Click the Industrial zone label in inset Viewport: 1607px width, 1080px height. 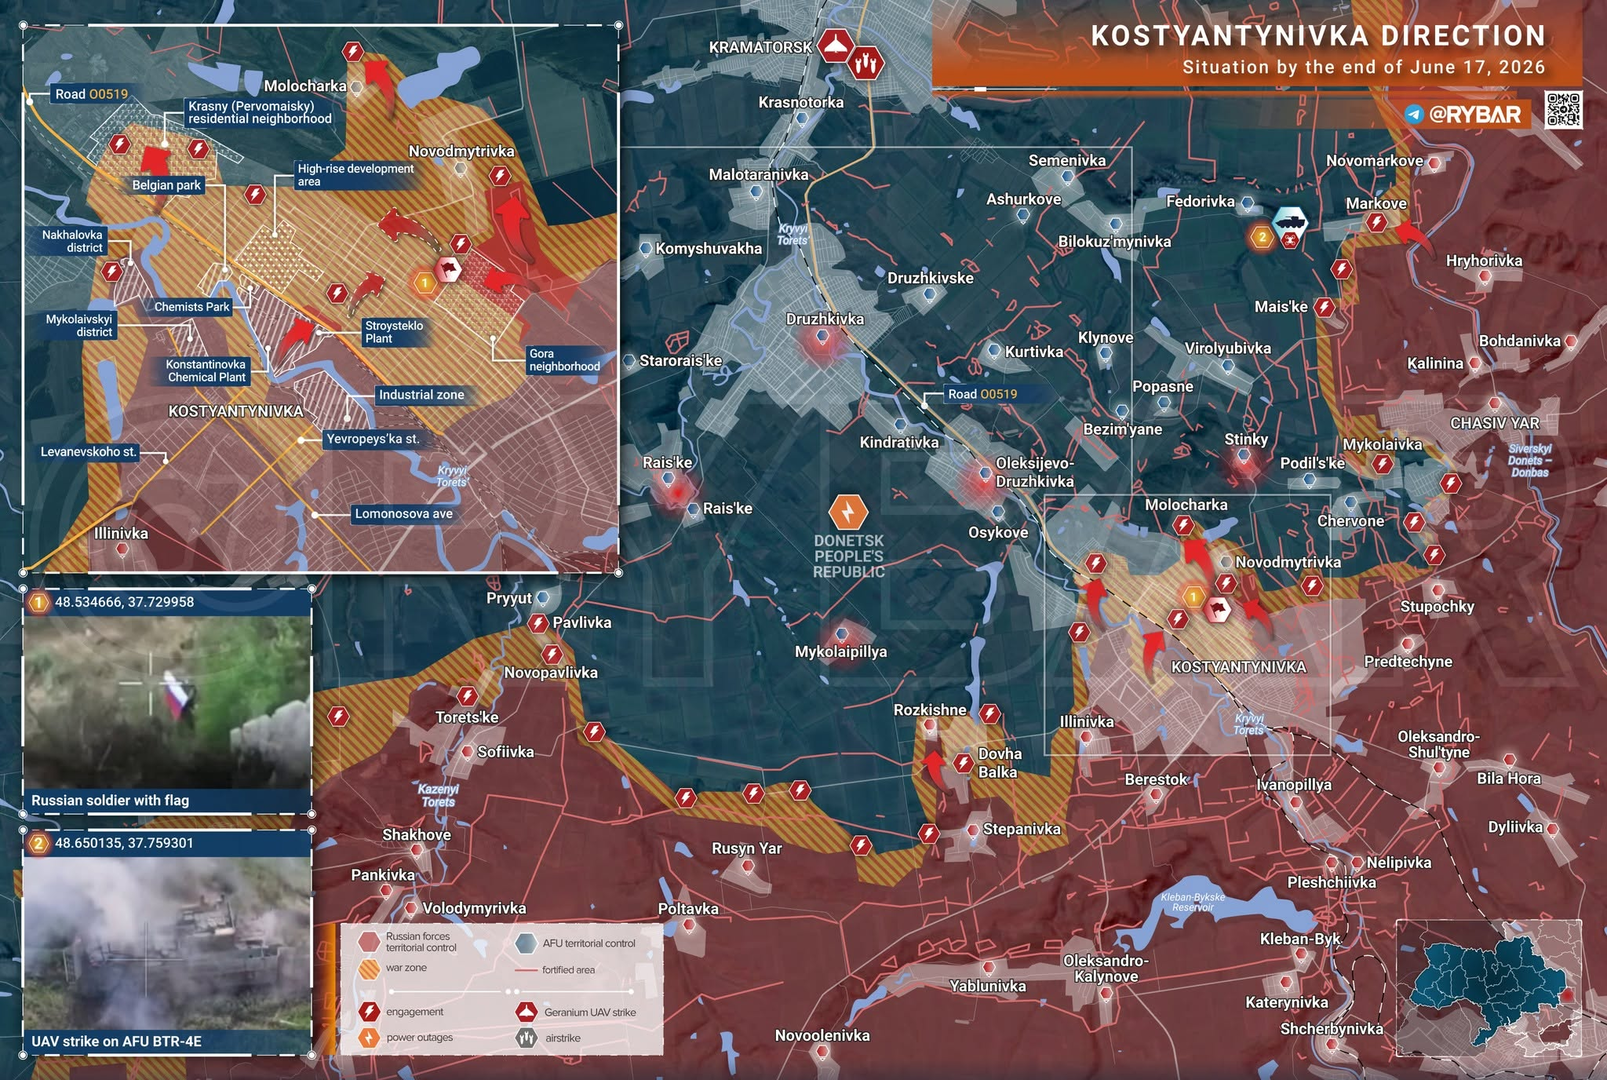pyautogui.click(x=421, y=395)
